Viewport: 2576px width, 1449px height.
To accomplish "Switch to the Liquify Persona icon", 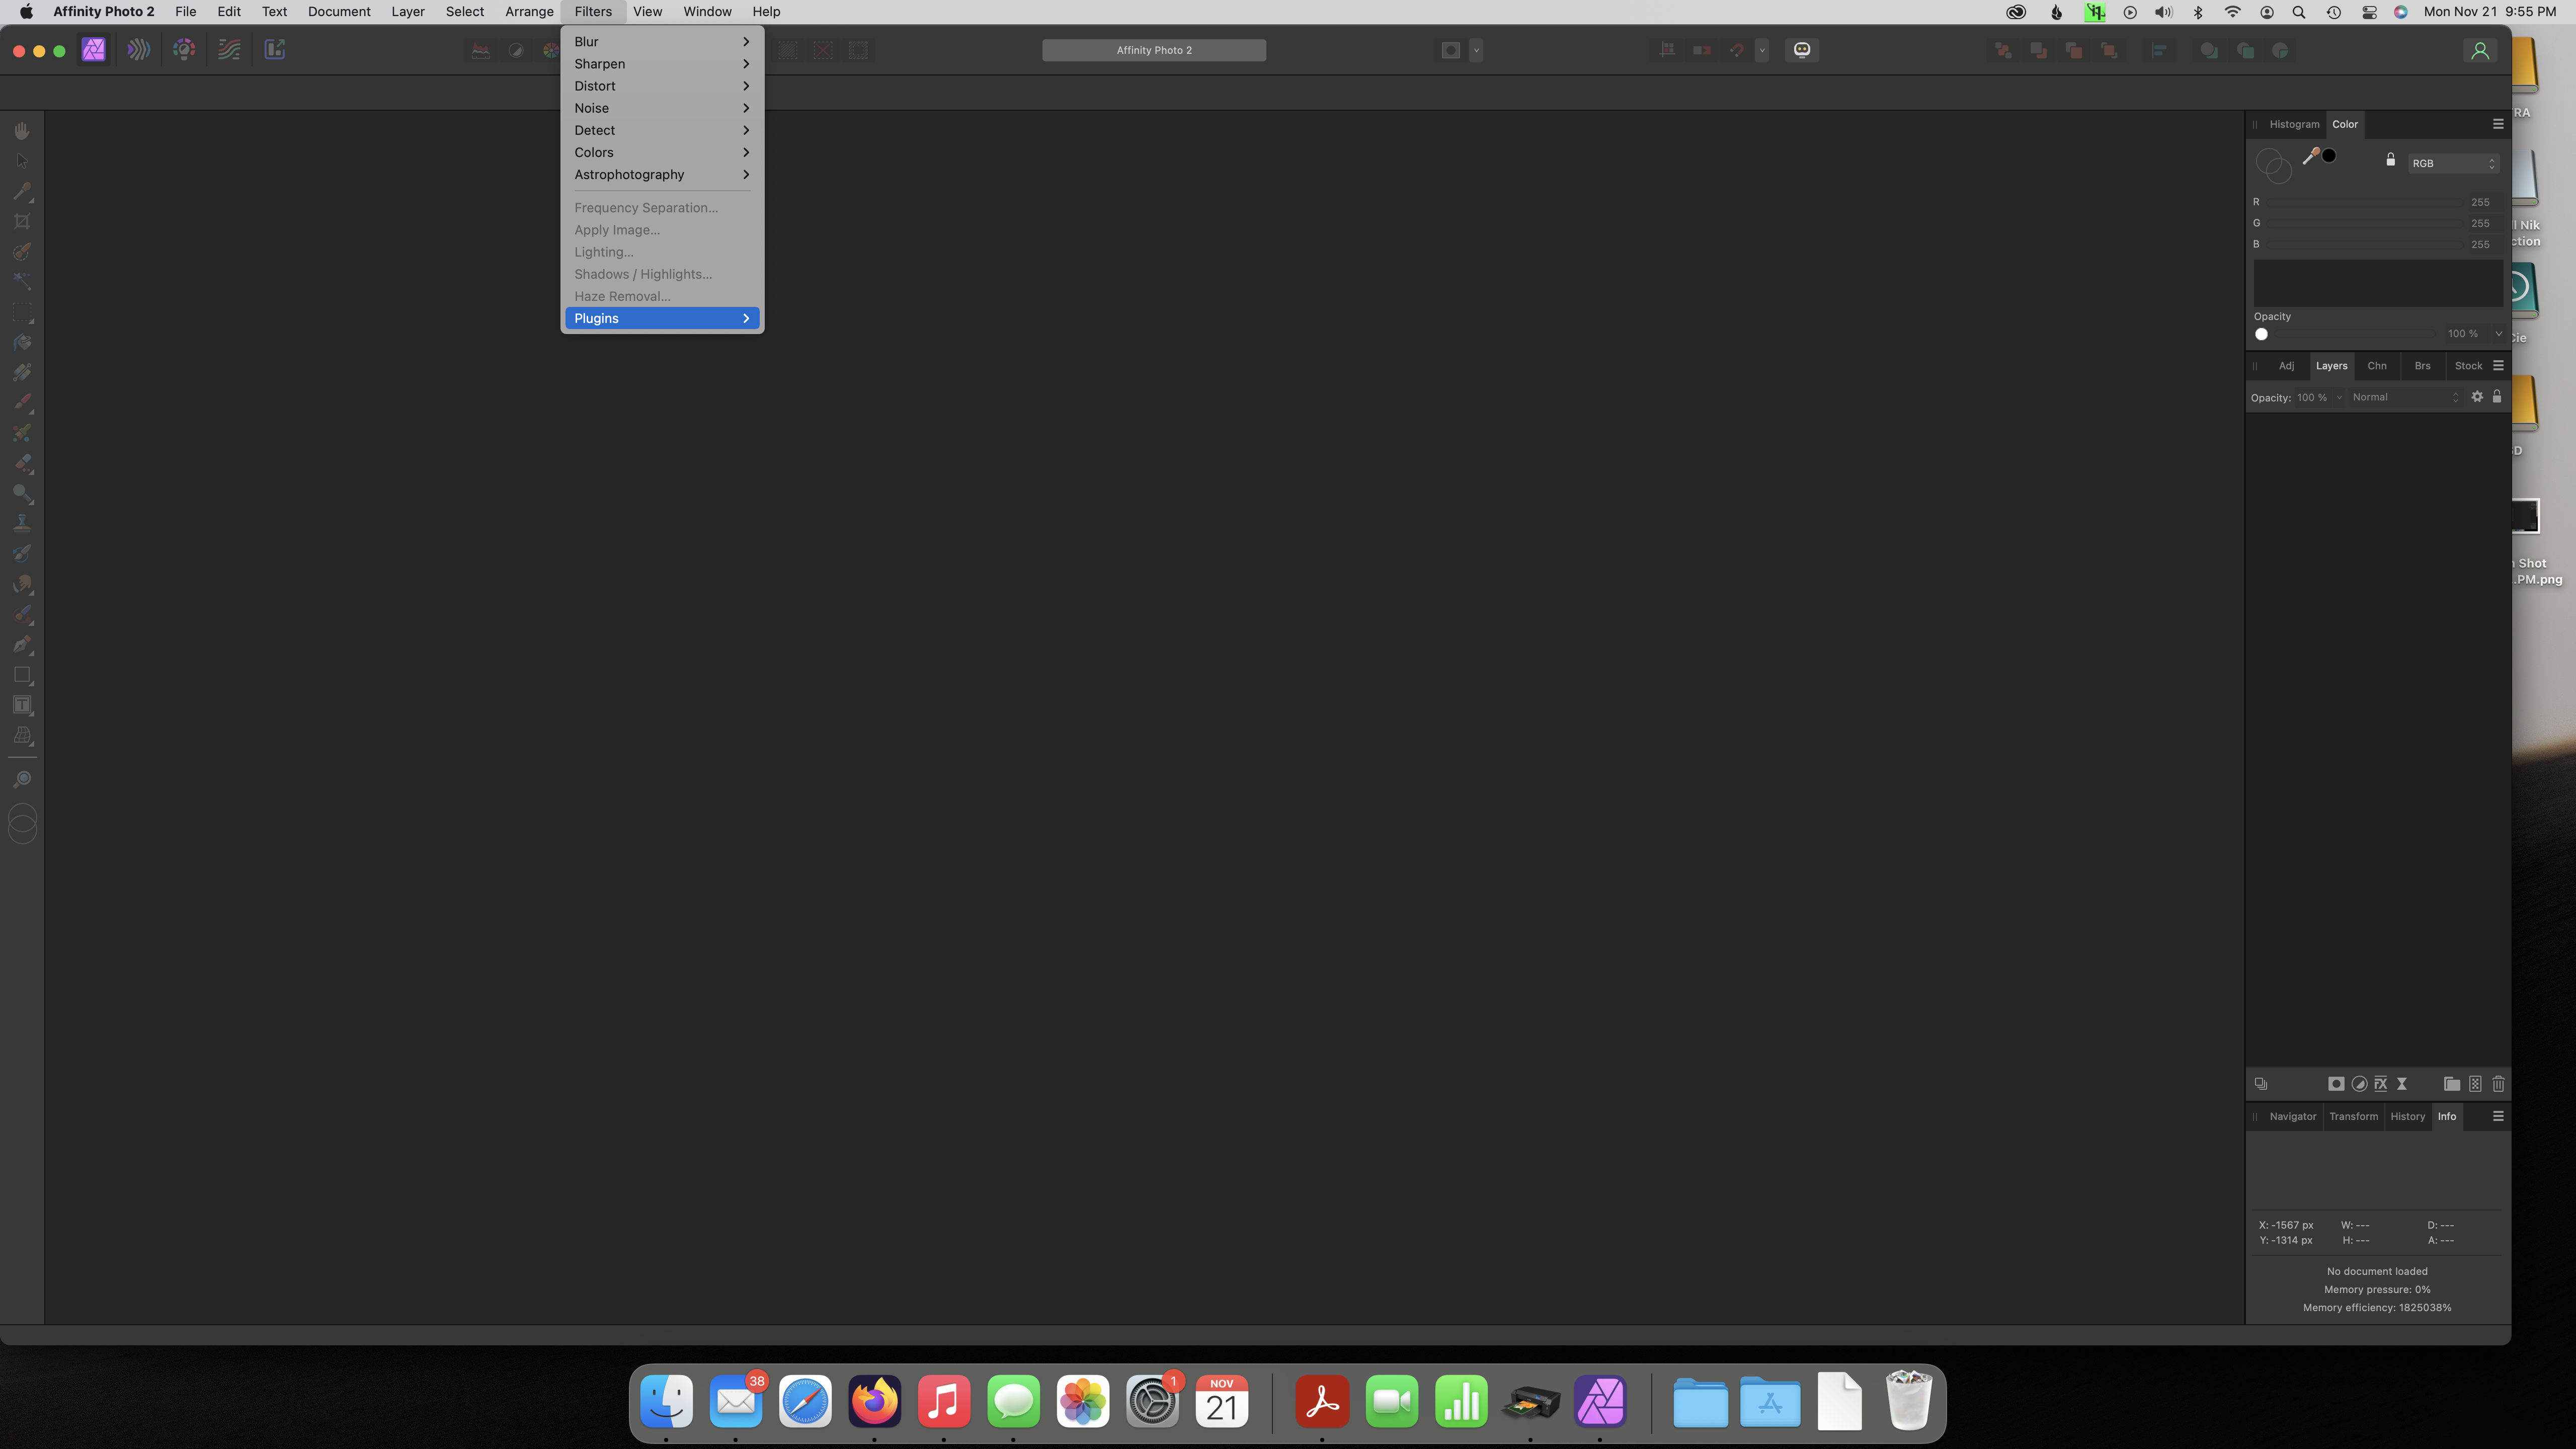I will [x=139, y=50].
